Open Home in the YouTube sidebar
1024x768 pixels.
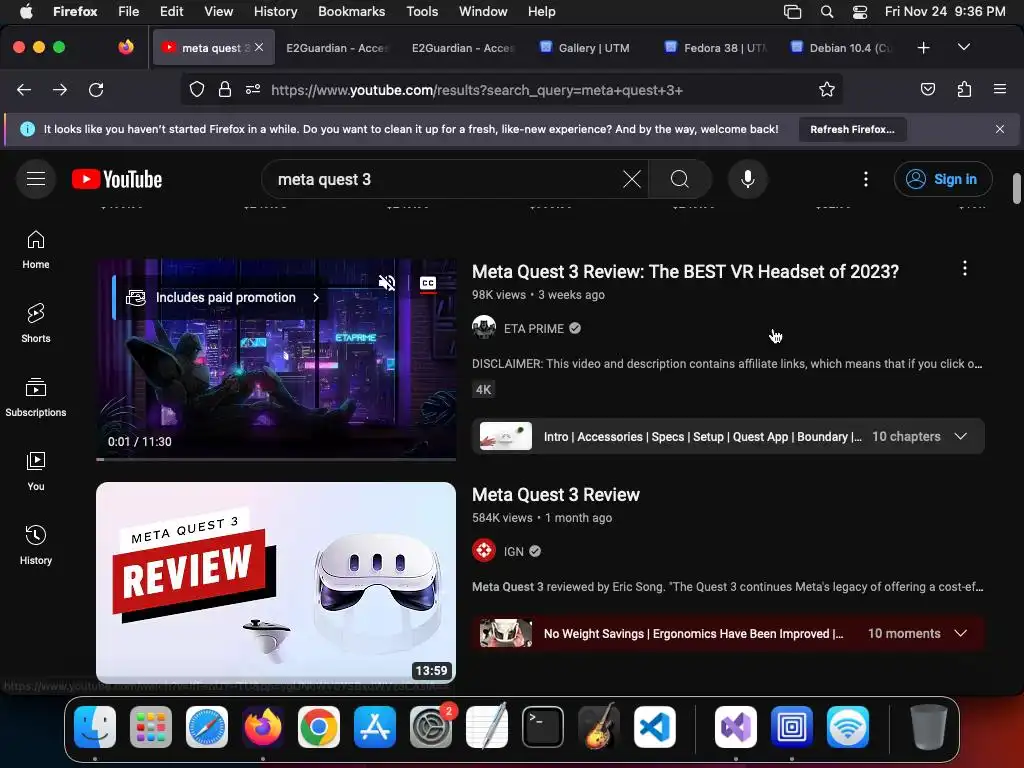click(36, 249)
